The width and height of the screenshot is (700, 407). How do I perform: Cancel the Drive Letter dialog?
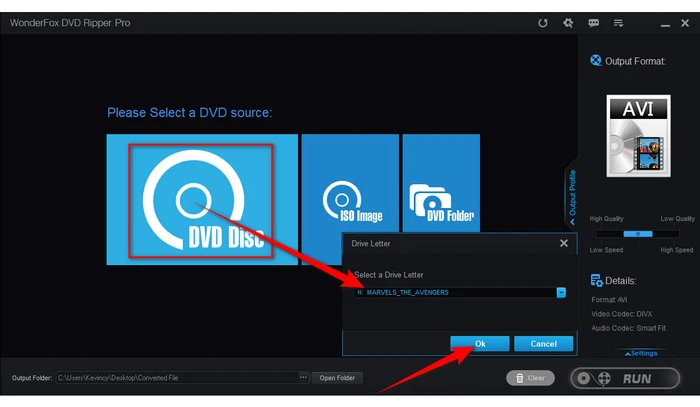(x=543, y=344)
